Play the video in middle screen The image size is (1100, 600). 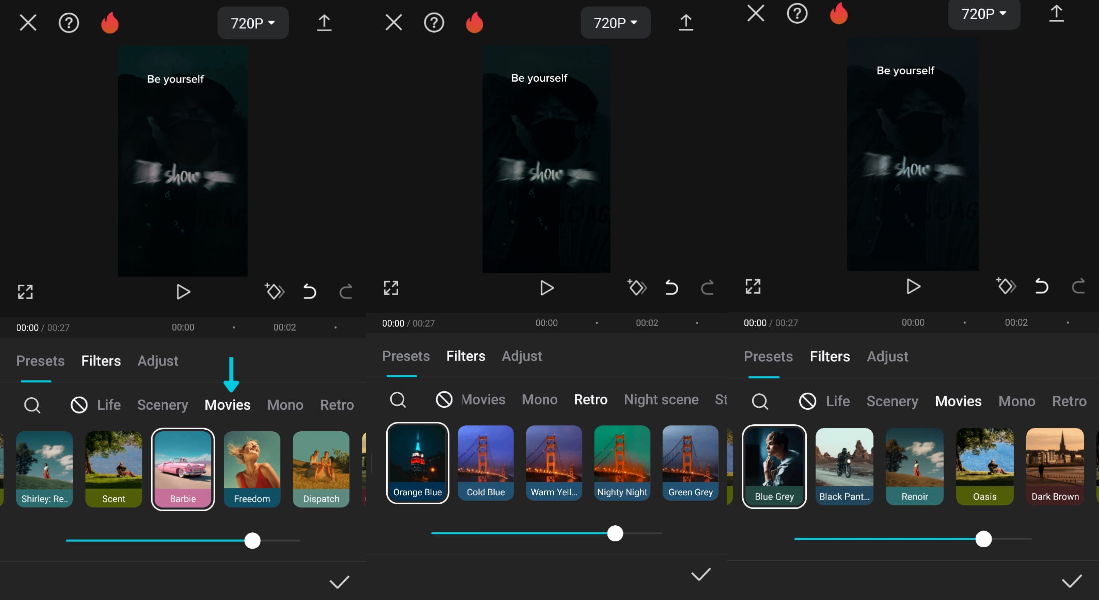(x=547, y=288)
